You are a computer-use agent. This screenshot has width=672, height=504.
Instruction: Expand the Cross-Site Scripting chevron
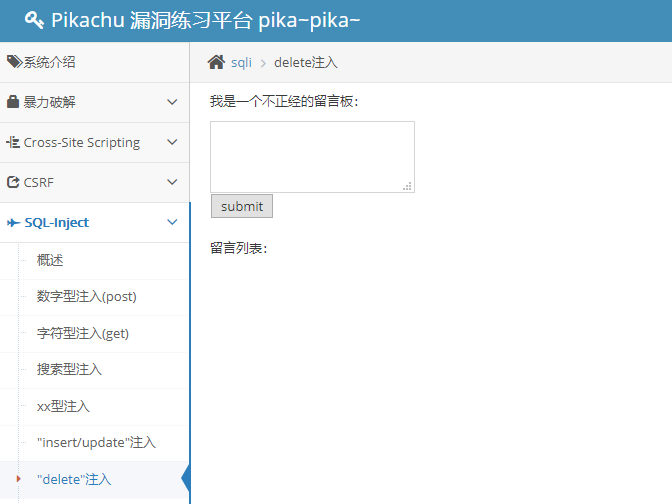click(x=172, y=142)
